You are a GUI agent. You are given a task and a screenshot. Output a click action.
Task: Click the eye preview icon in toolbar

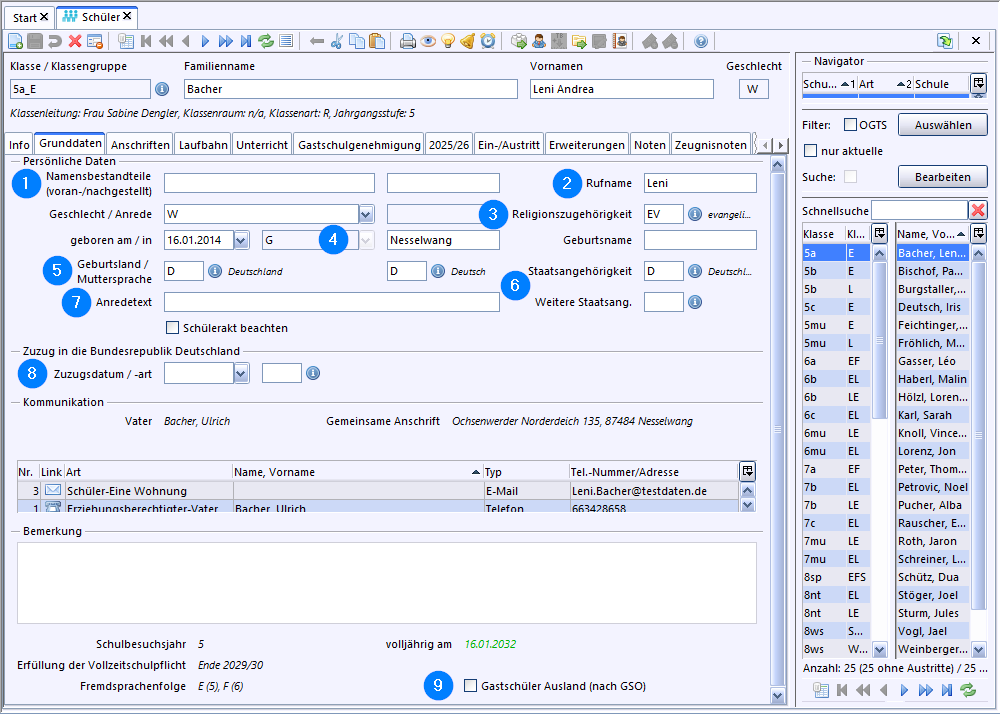tap(428, 41)
